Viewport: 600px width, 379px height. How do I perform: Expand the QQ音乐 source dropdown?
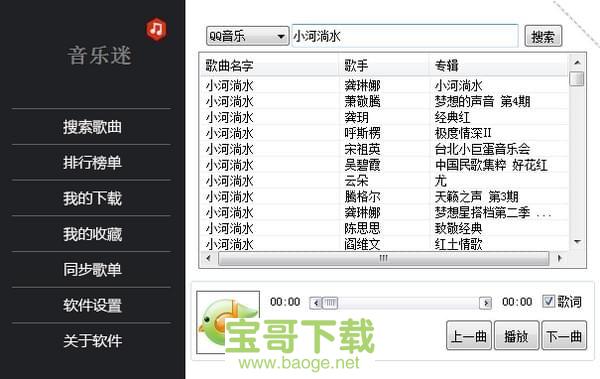tap(247, 36)
